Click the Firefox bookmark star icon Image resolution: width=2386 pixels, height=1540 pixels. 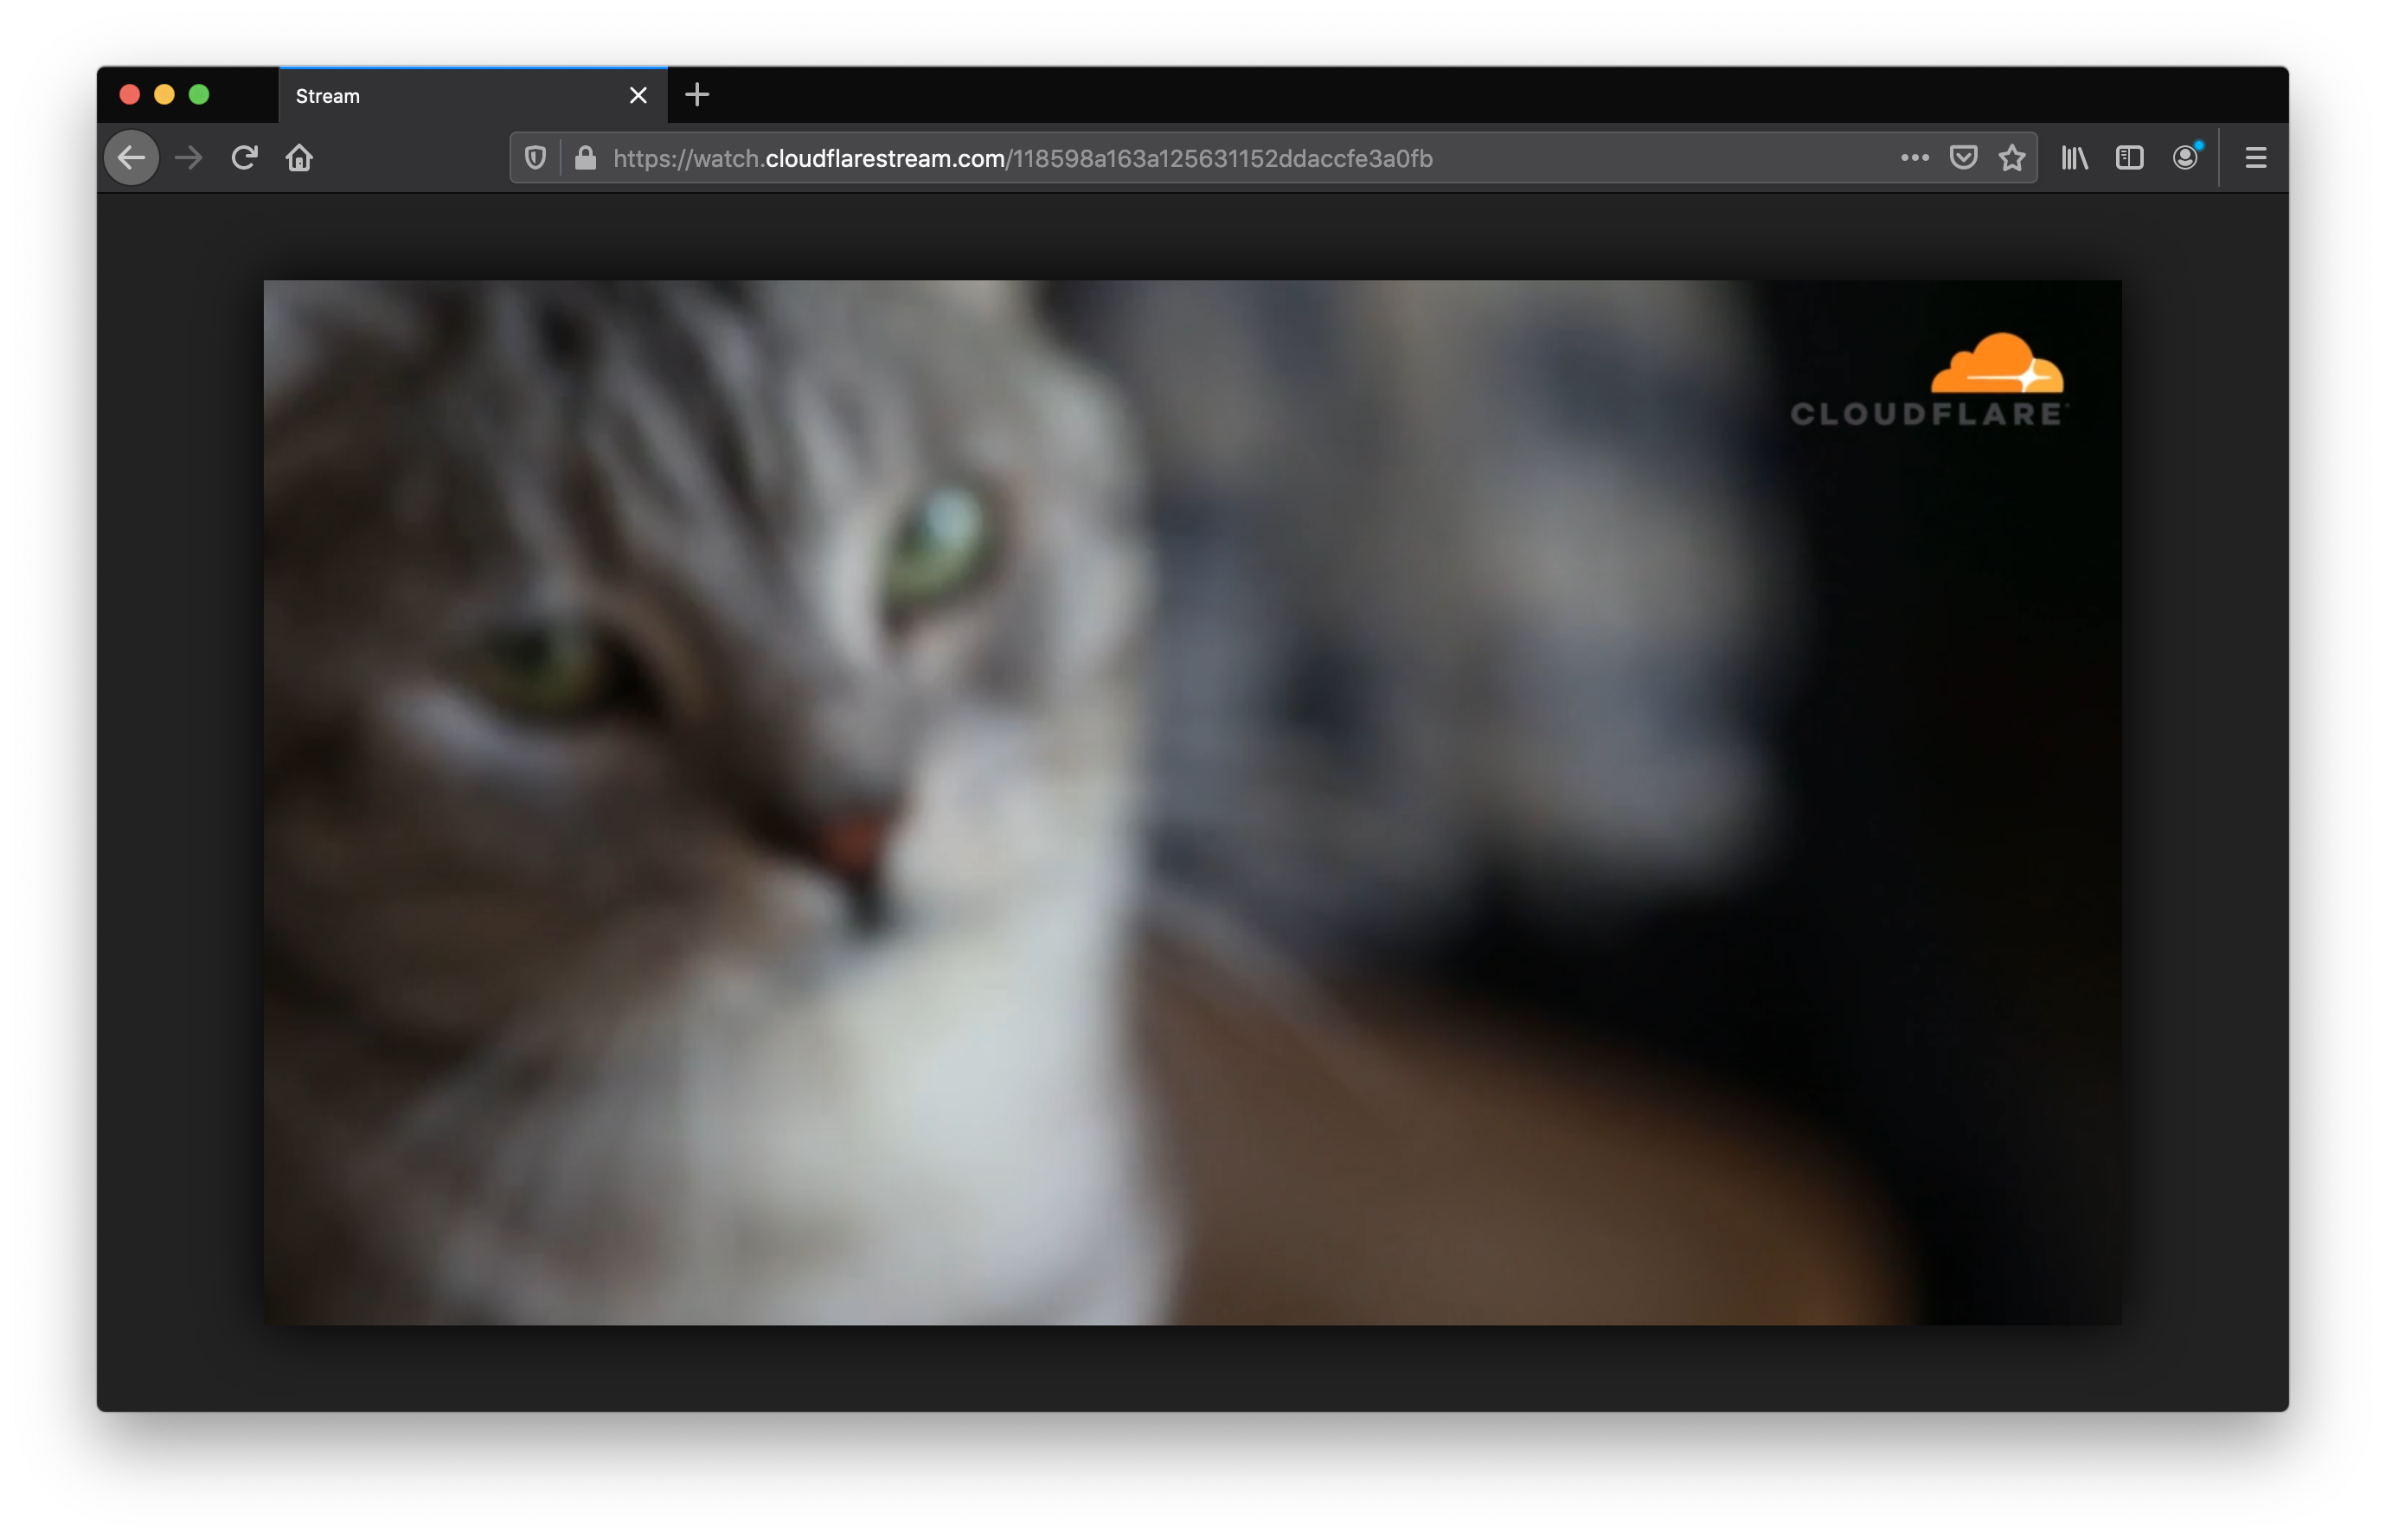tap(2011, 157)
